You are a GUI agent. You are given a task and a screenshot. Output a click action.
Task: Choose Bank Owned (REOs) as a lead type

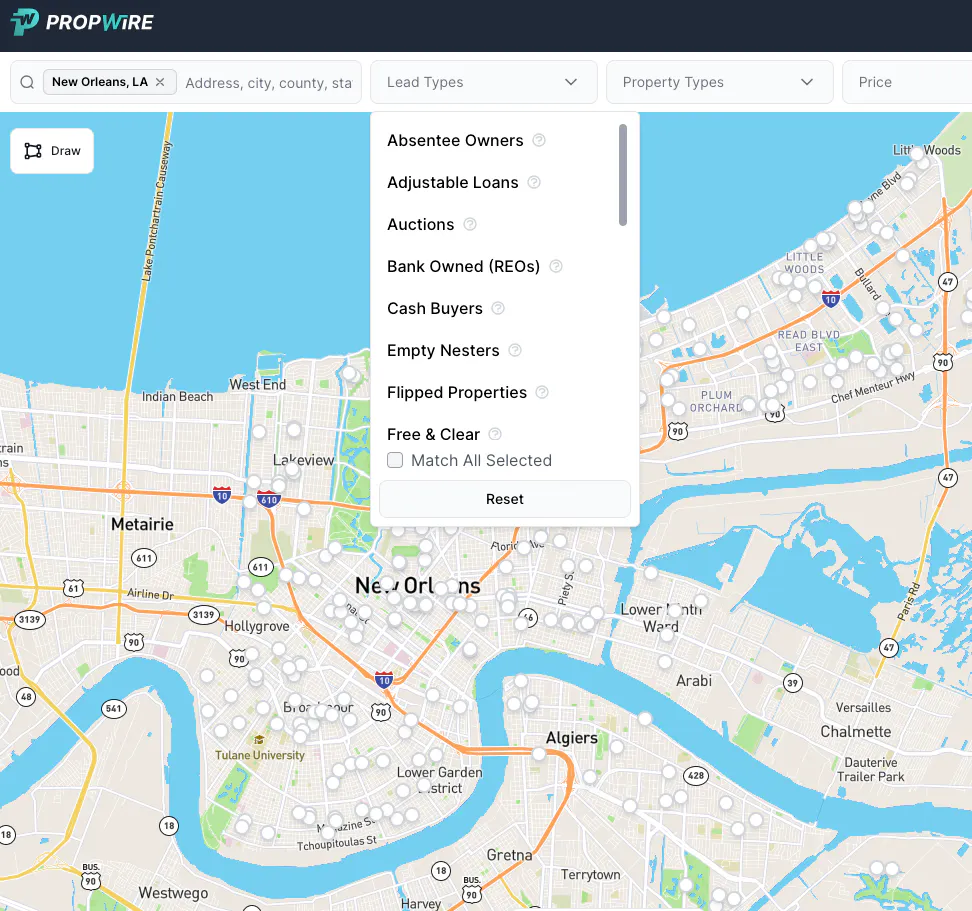click(462, 266)
